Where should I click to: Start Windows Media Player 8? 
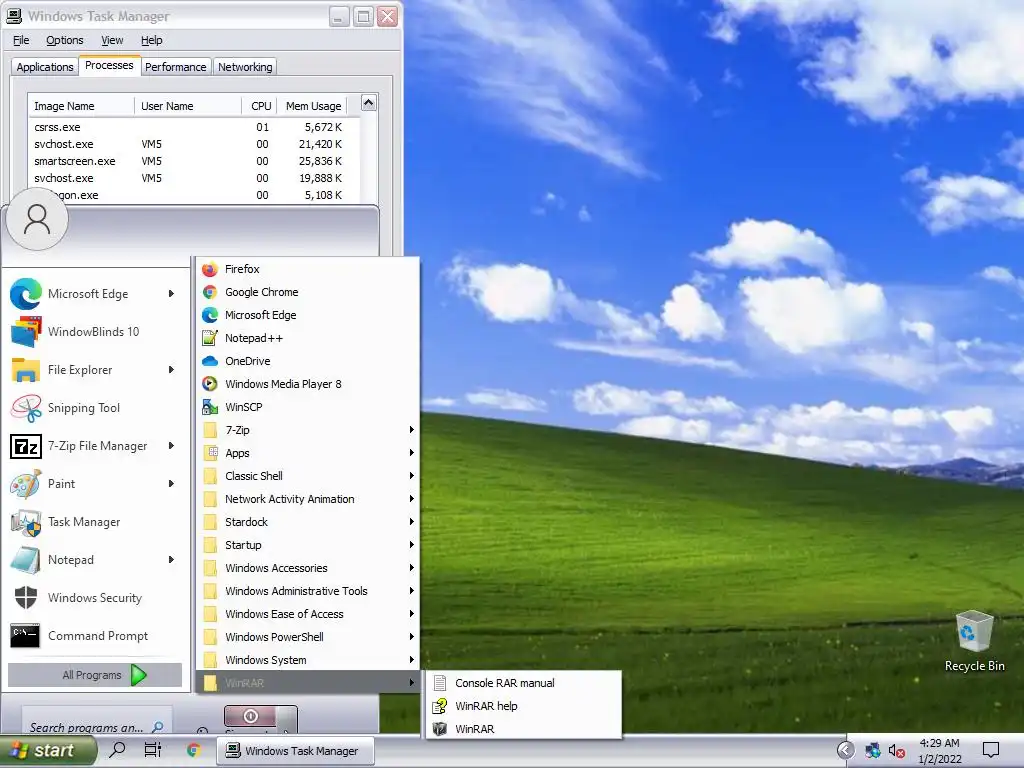pyautogui.click(x=307, y=384)
